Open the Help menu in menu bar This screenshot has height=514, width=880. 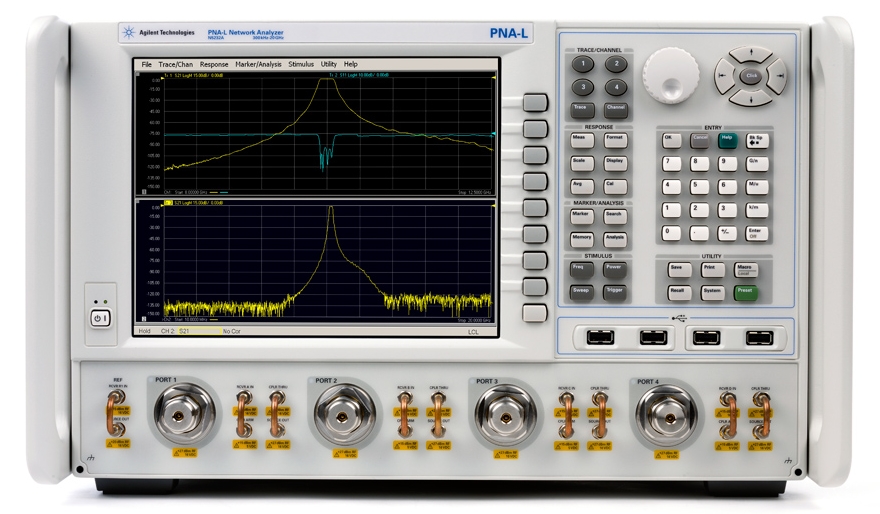pyautogui.click(x=350, y=65)
